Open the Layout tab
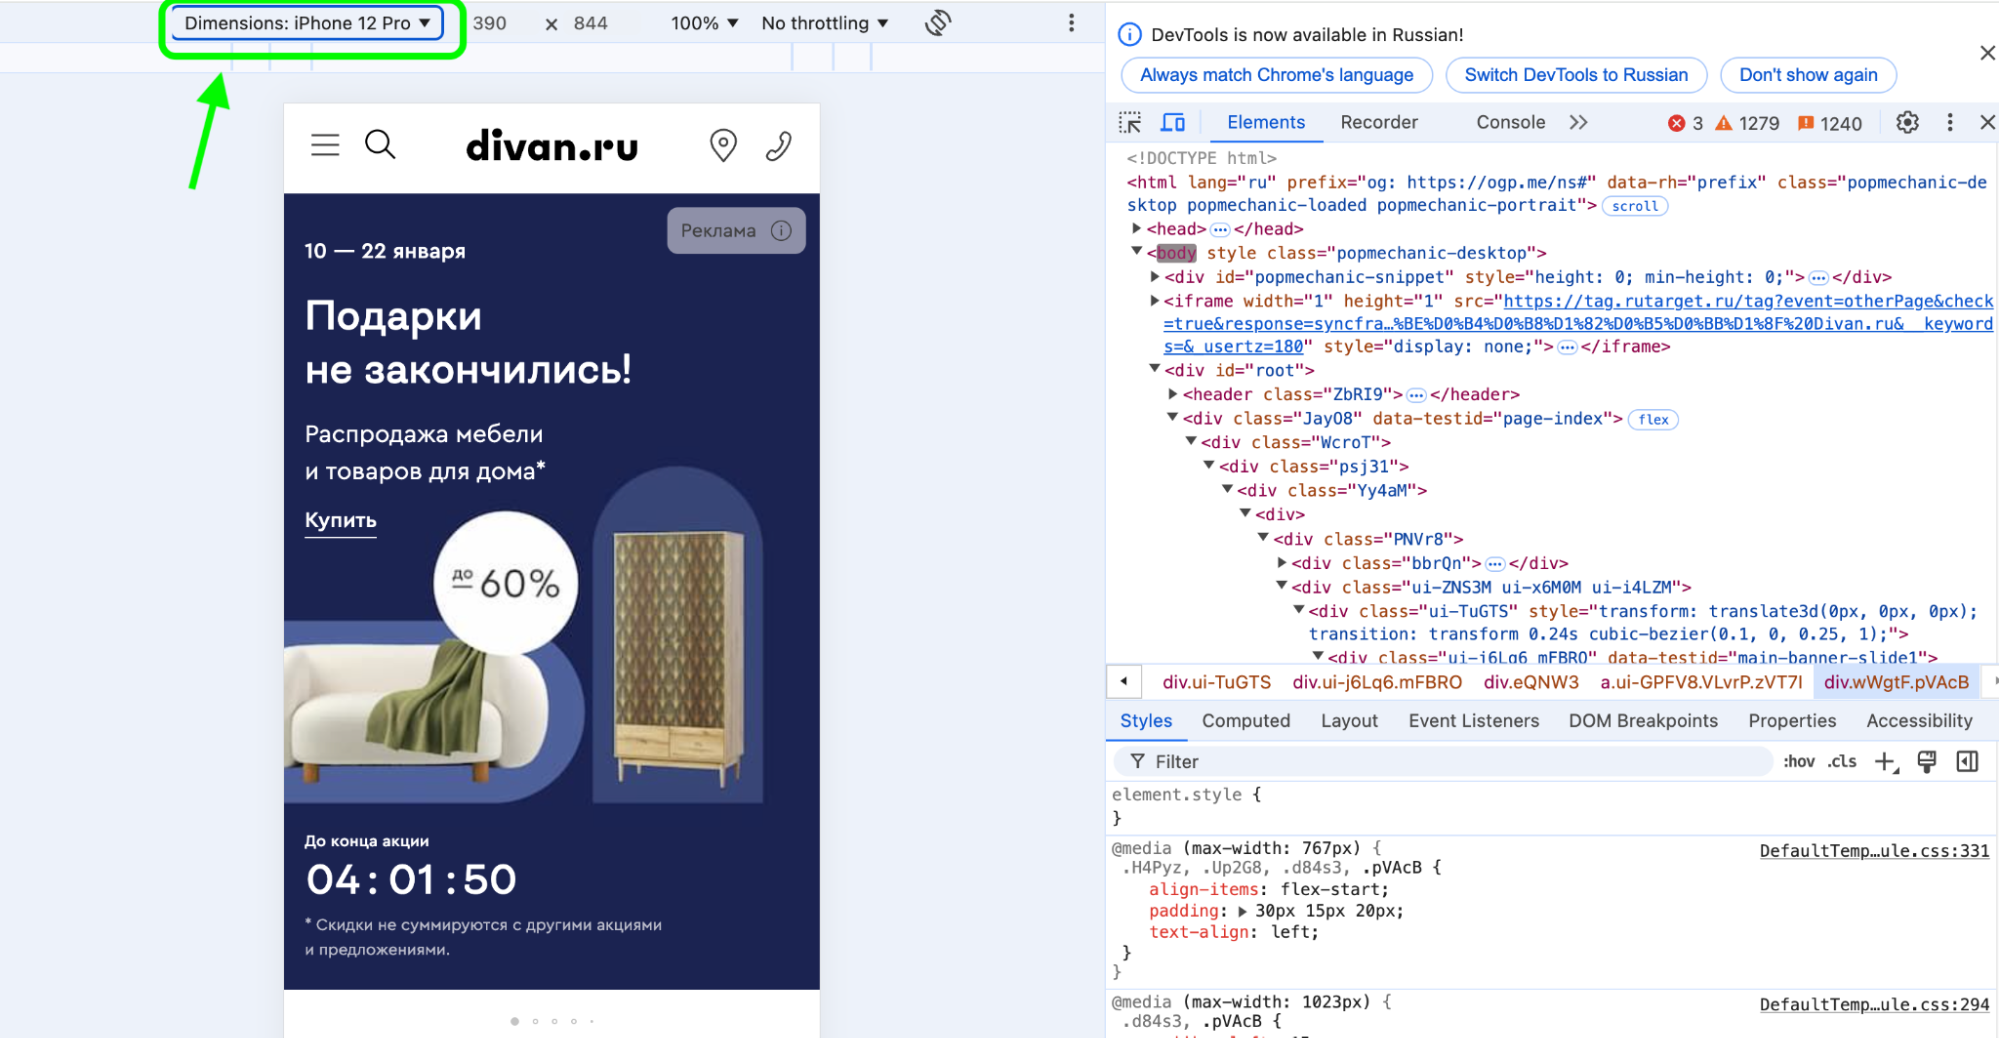This screenshot has height=1038, width=1999. pos(1349,721)
